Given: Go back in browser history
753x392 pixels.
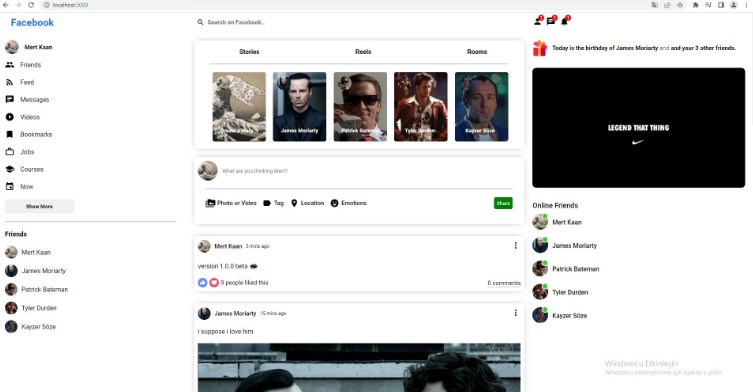Looking at the screenshot, I should pyautogui.click(x=6, y=5).
